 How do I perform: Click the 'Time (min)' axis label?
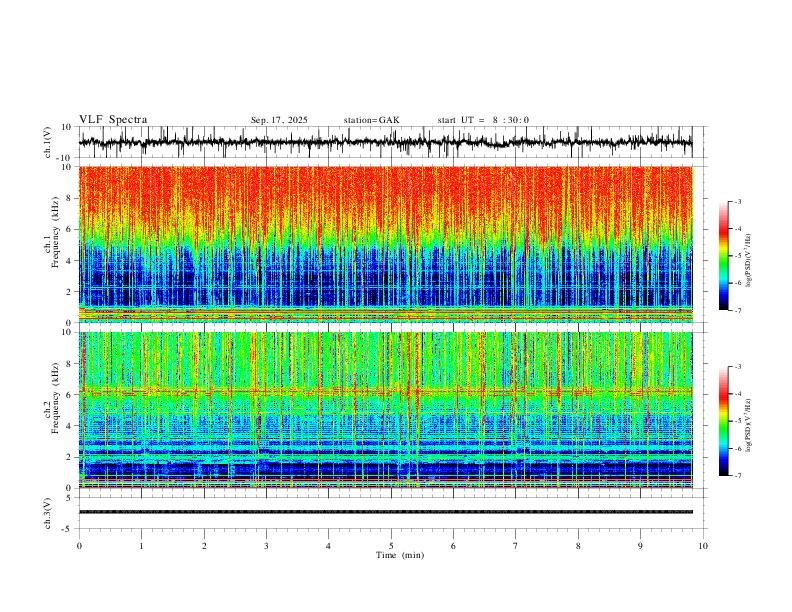click(x=400, y=555)
